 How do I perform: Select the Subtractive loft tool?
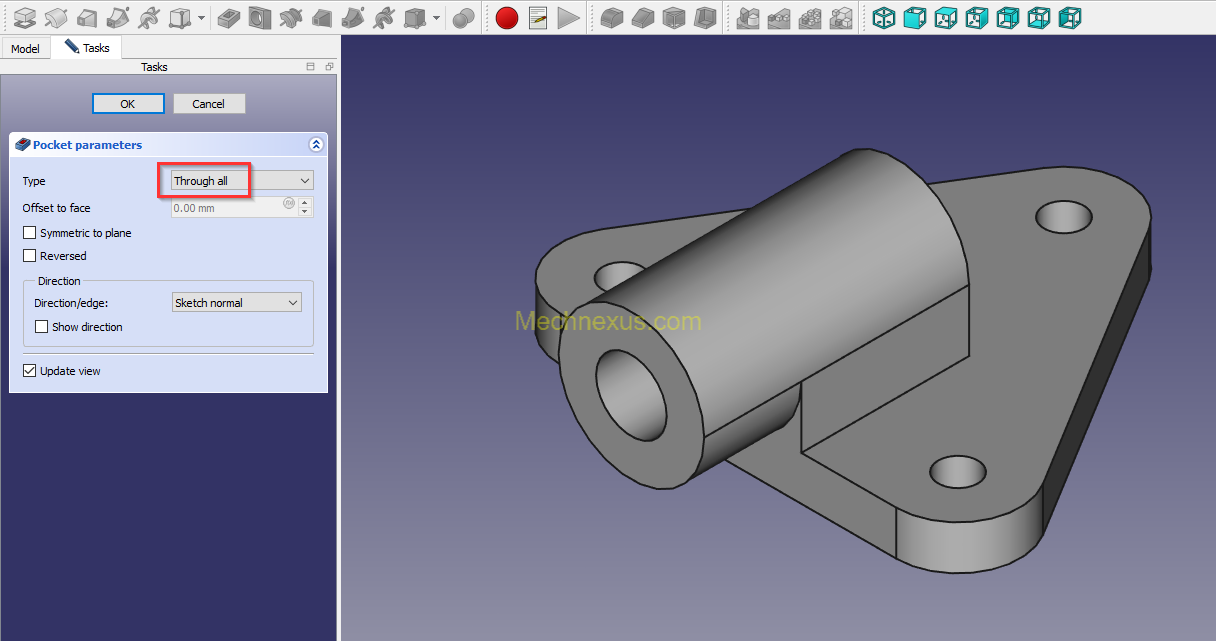point(322,17)
